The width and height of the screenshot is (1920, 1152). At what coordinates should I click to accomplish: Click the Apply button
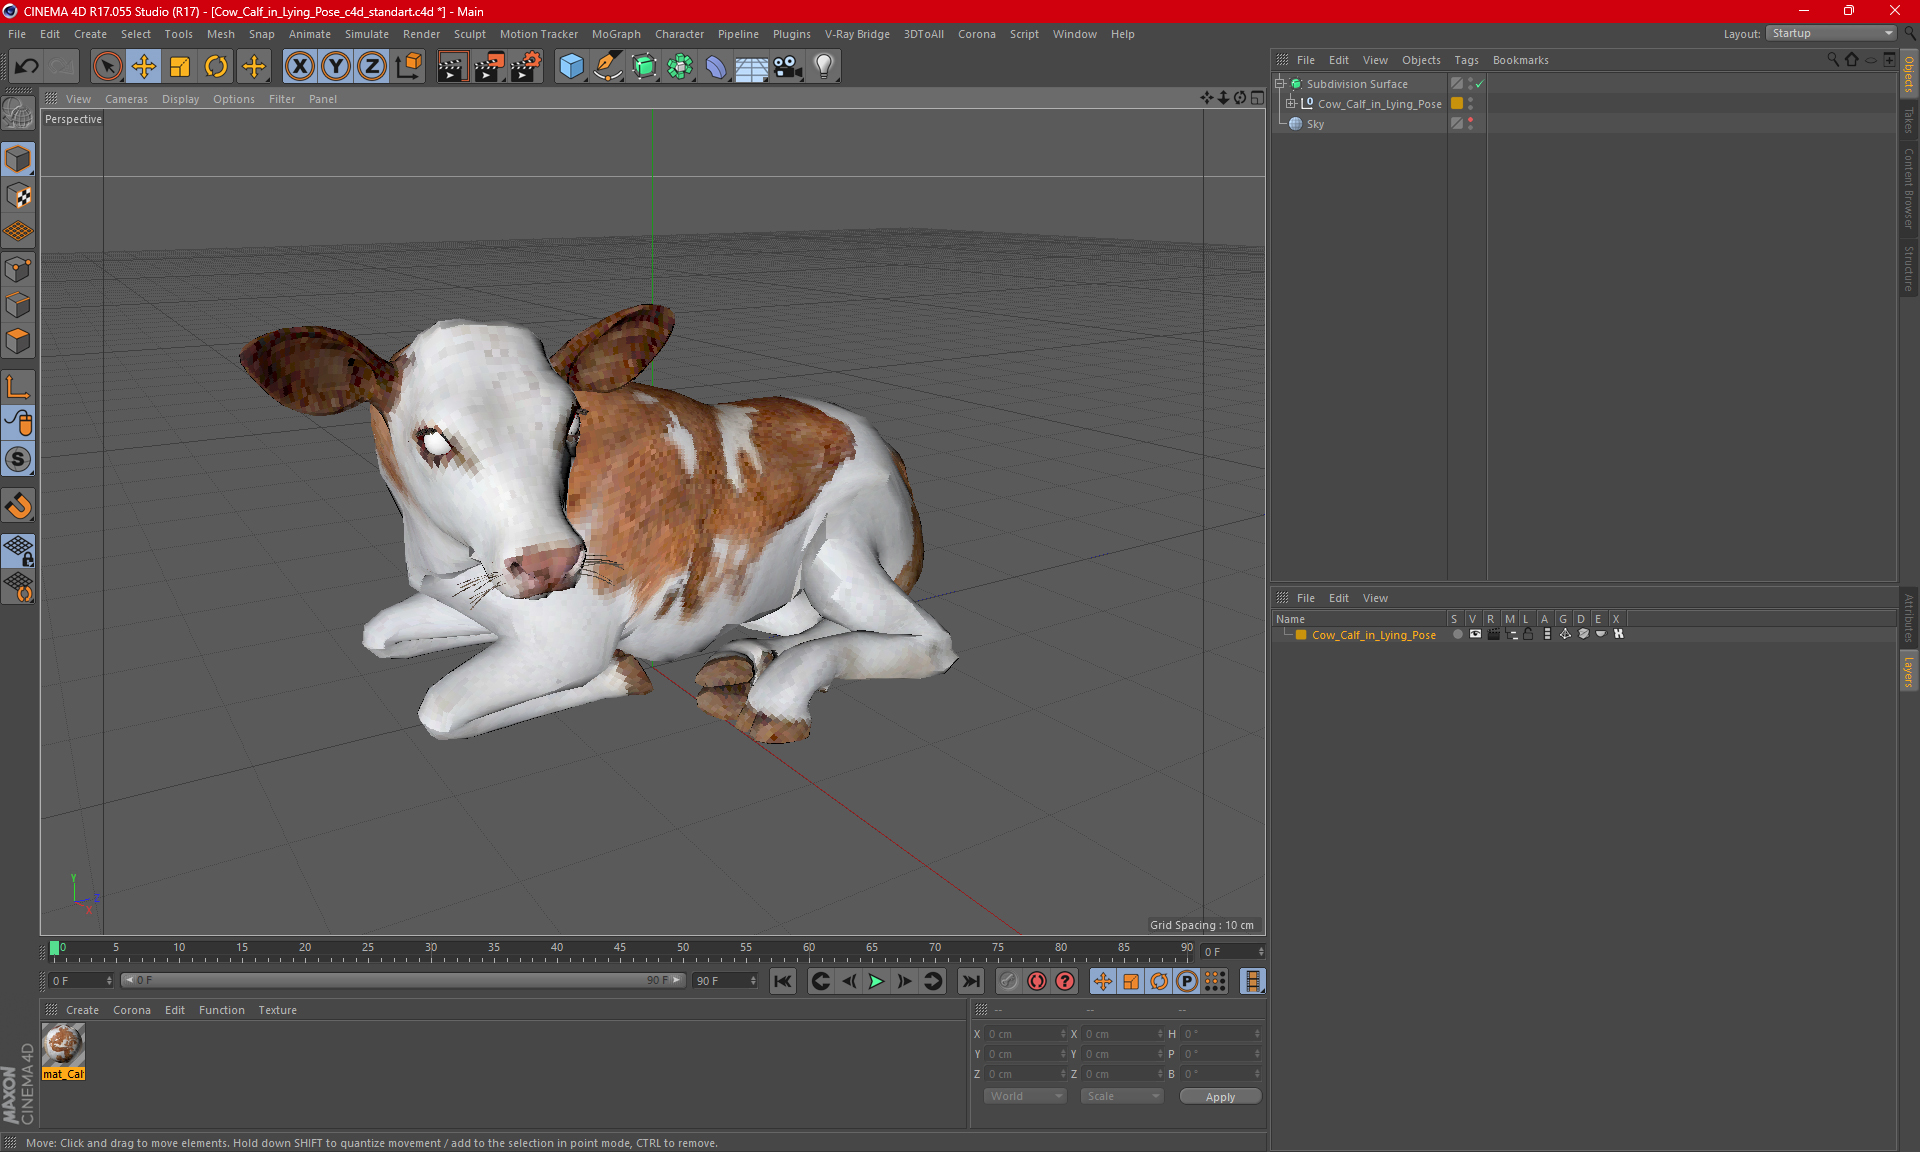point(1220,1097)
